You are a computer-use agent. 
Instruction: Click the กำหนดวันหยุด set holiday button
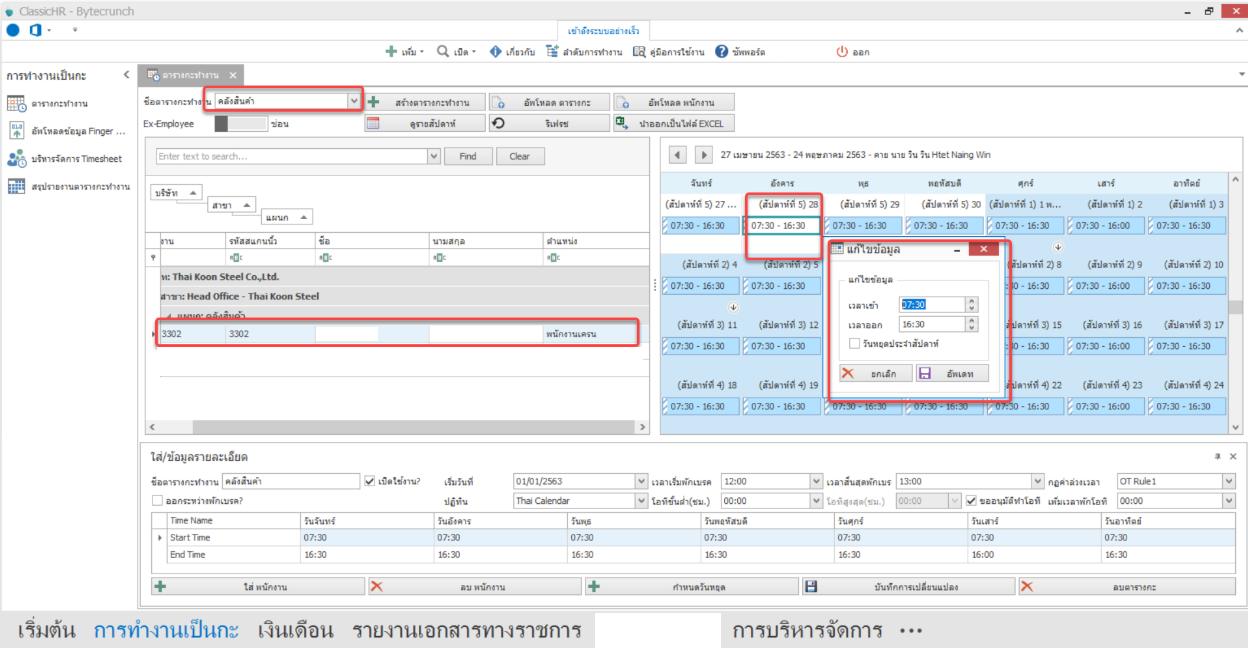(x=691, y=587)
